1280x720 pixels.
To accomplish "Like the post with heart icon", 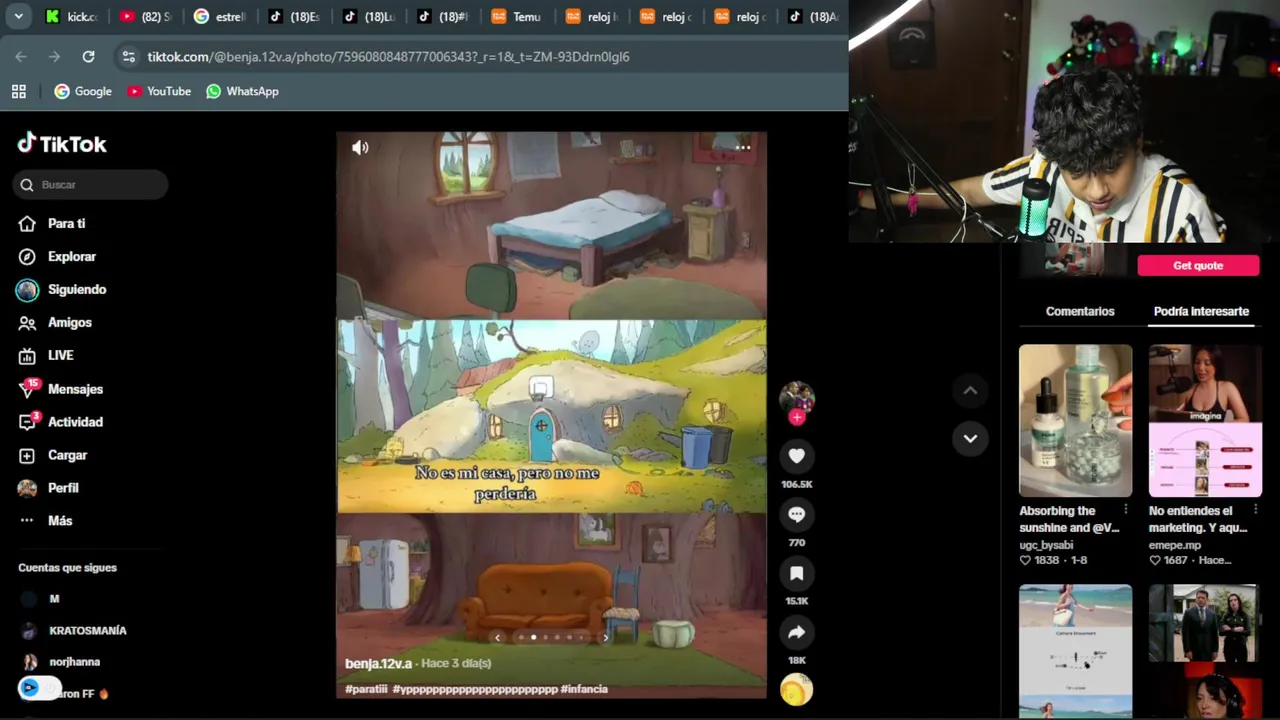I will (796, 456).
